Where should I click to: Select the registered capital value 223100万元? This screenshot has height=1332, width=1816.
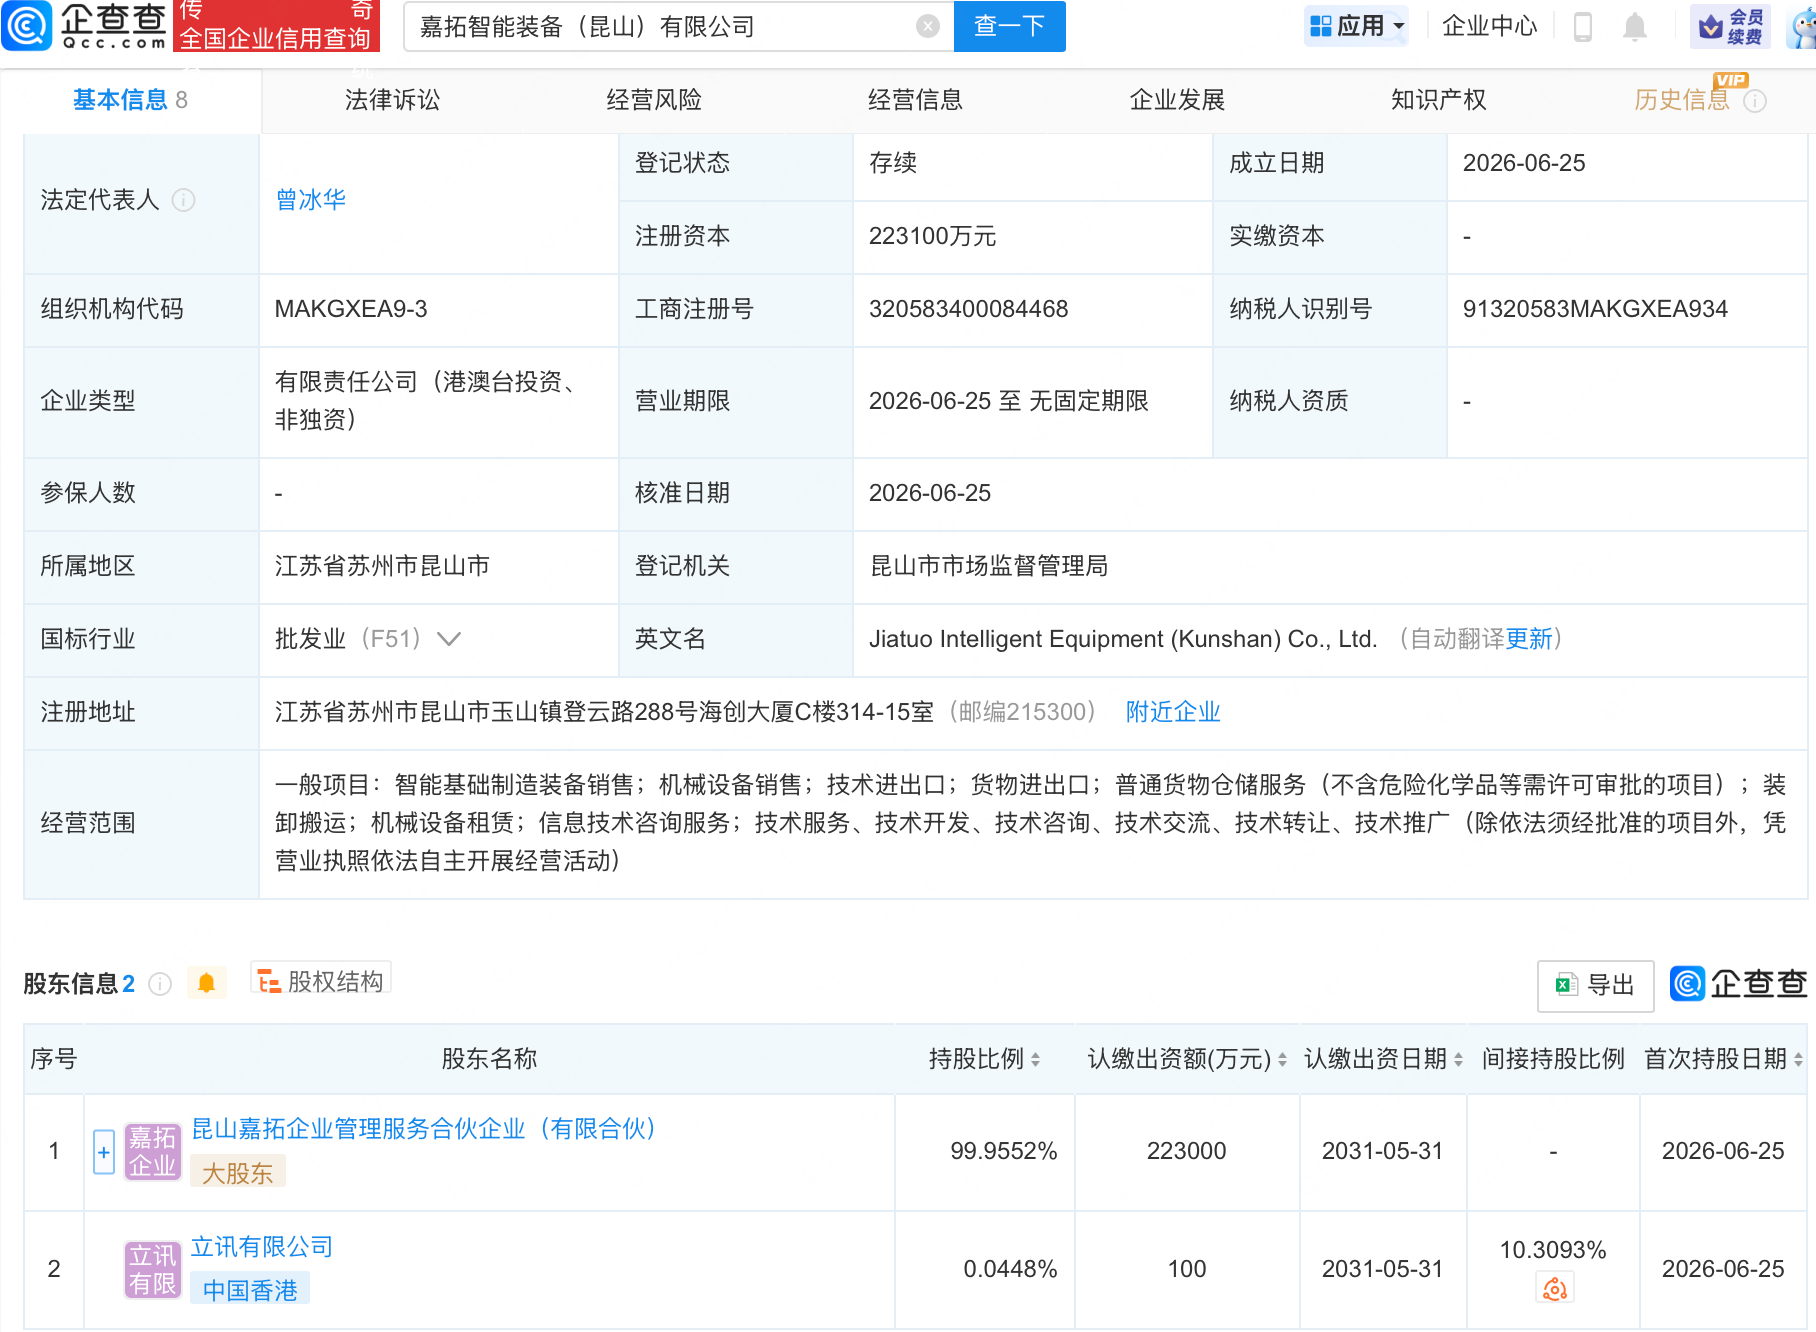coord(932,236)
